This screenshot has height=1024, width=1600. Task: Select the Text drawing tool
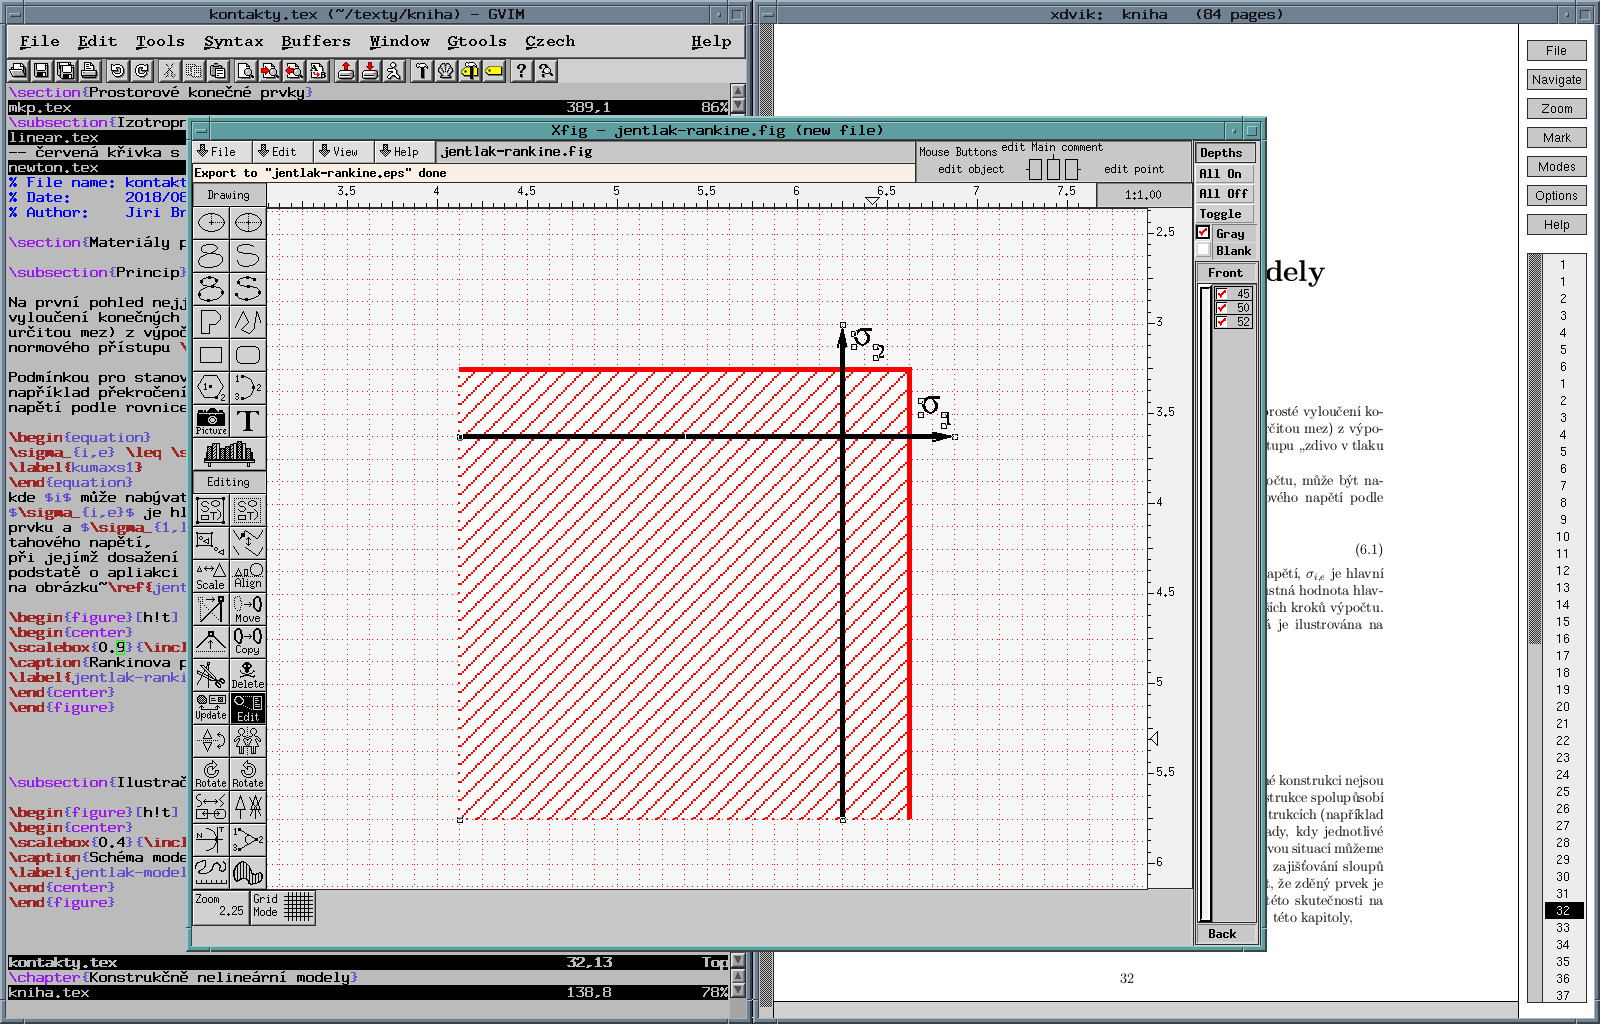[x=248, y=421]
